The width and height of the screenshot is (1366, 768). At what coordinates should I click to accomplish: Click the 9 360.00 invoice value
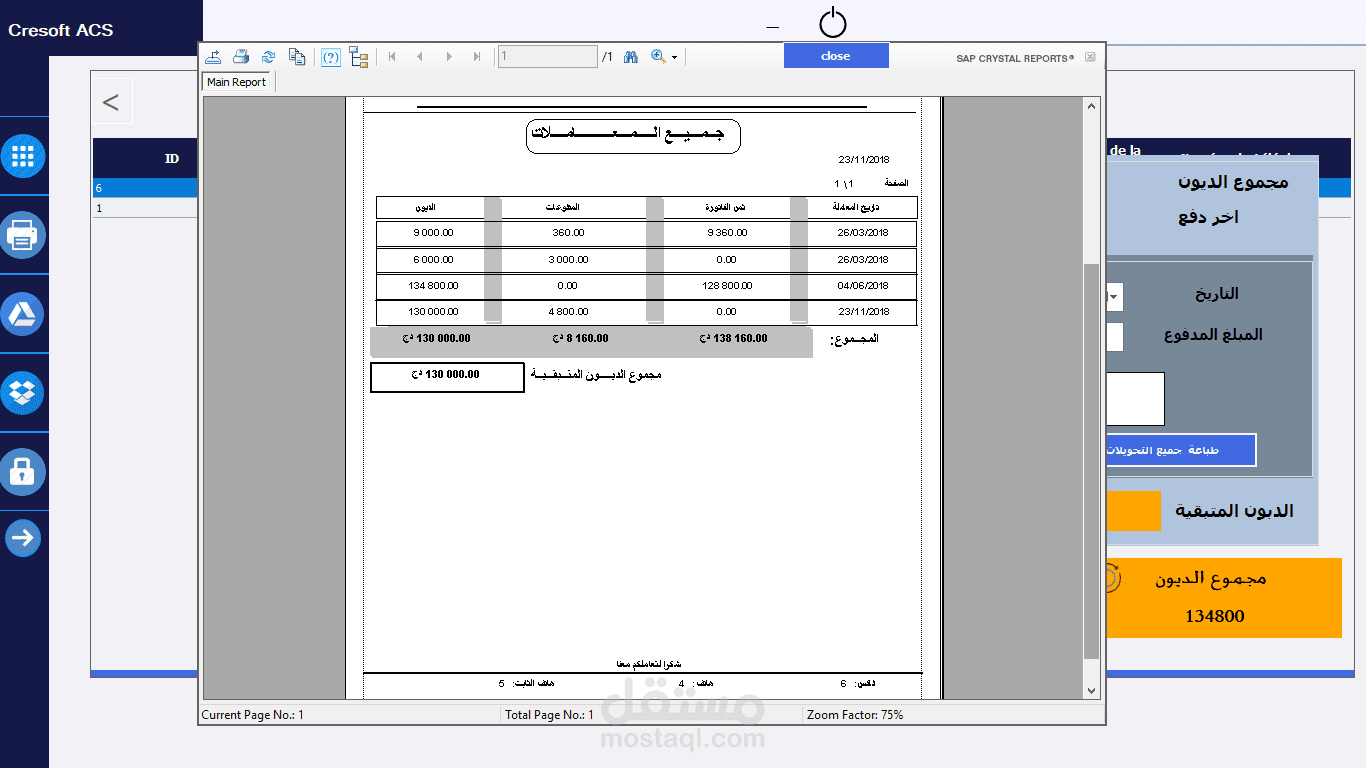click(726, 233)
